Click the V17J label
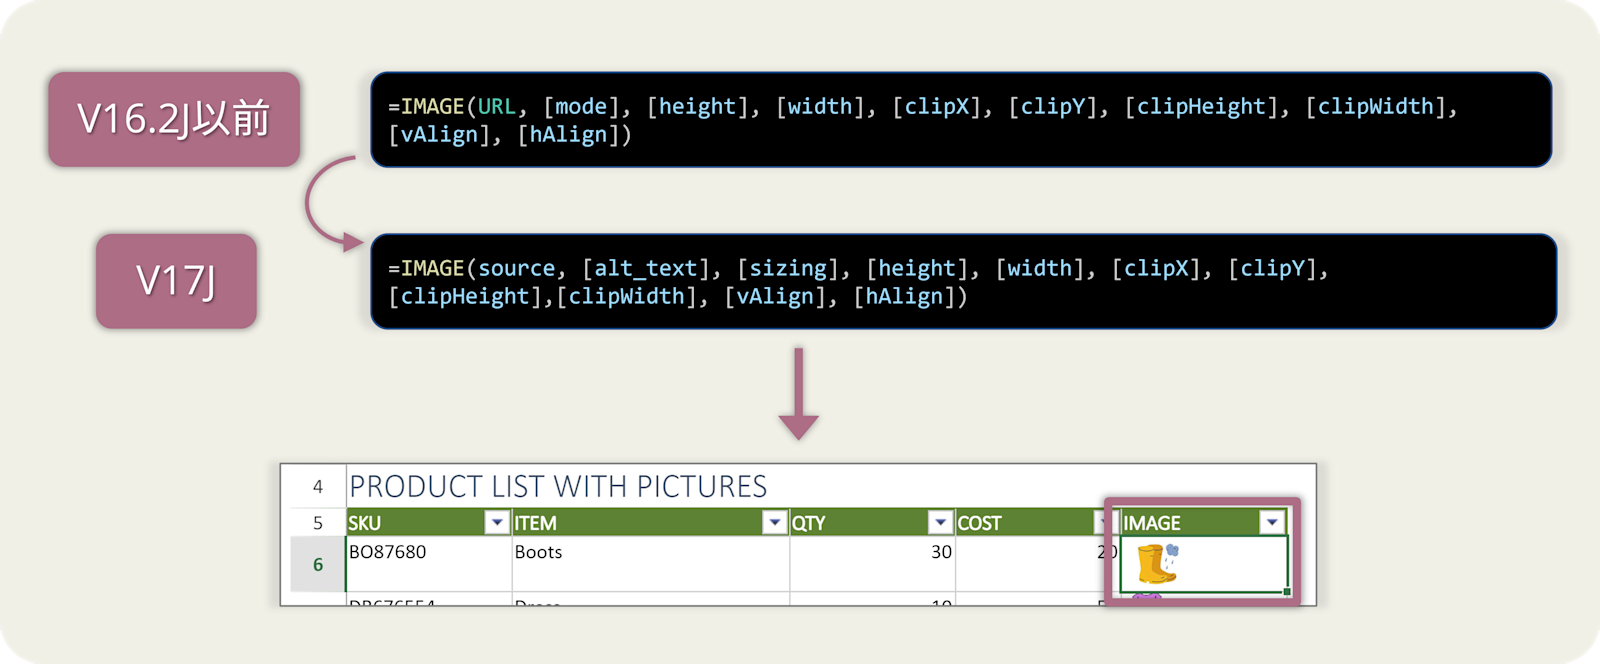 176,281
